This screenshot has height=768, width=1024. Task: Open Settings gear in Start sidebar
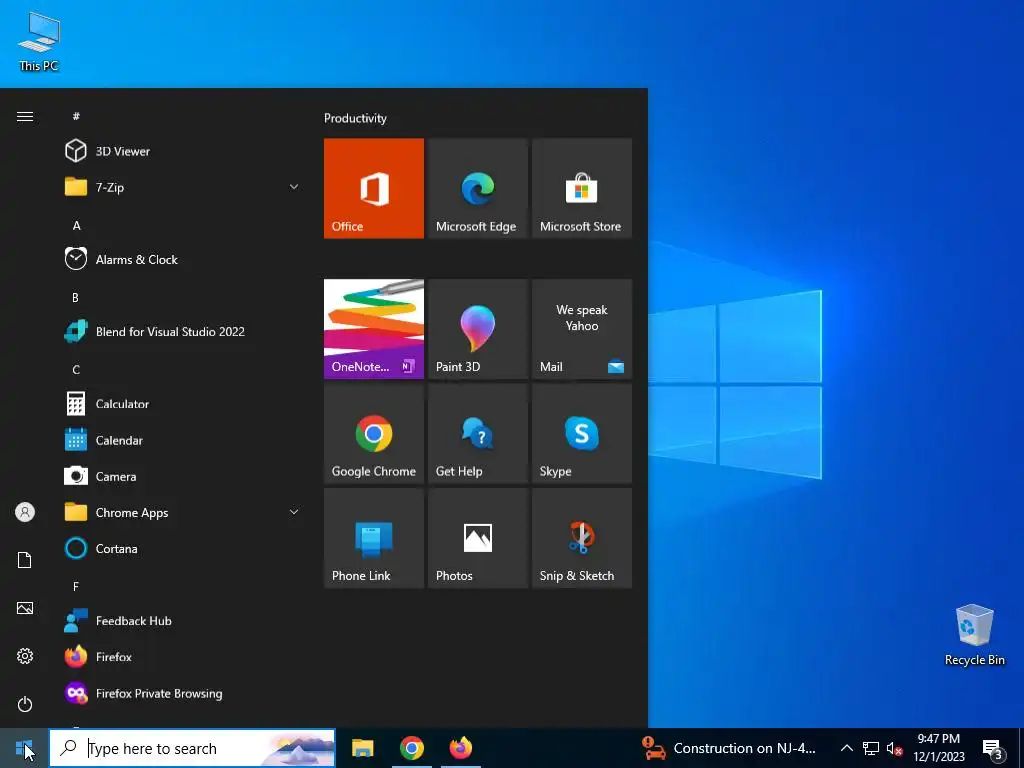coord(25,656)
